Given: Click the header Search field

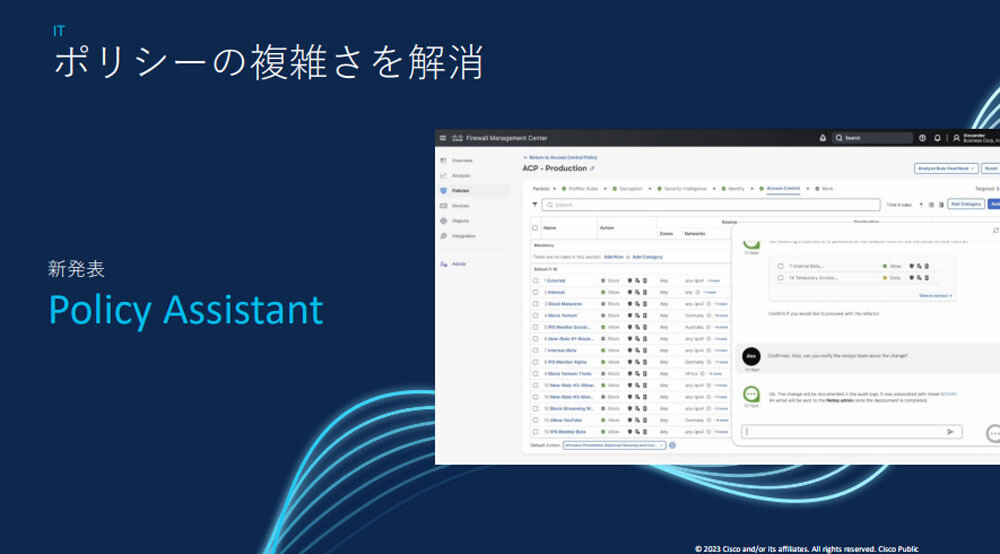Looking at the screenshot, I should click(872, 138).
